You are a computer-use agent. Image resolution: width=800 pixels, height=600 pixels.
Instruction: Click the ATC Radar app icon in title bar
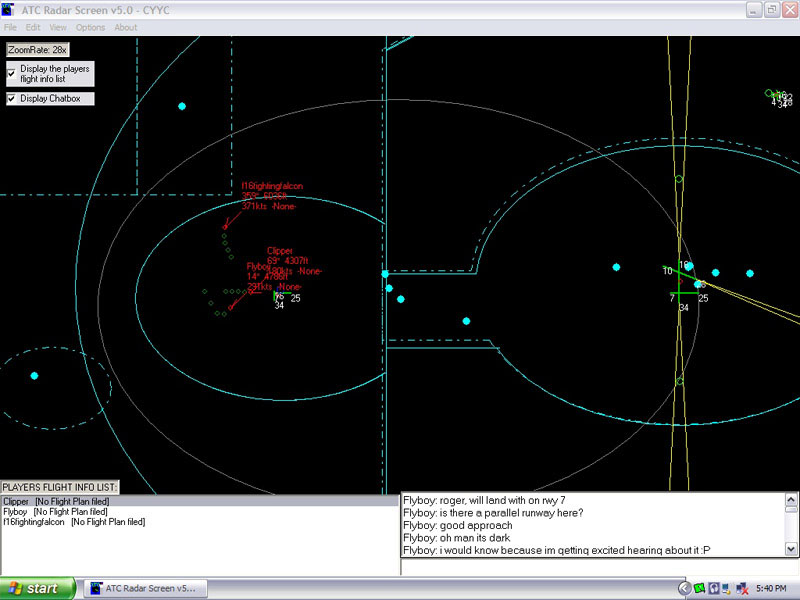(11, 10)
